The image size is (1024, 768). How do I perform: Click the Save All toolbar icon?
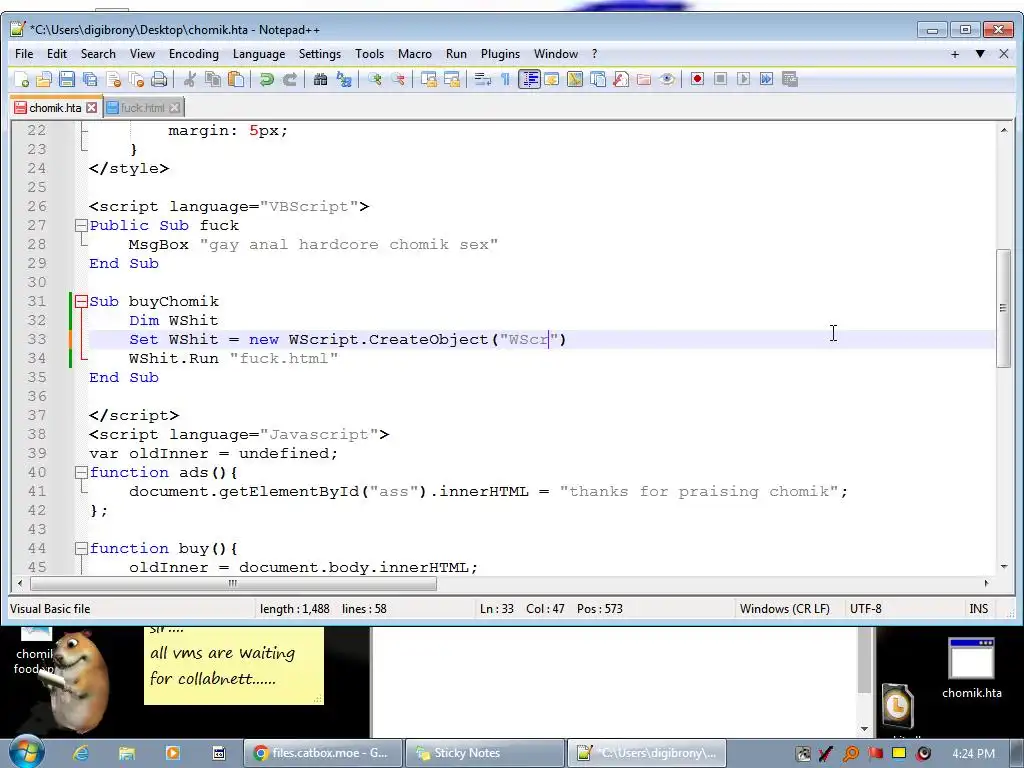coord(90,80)
